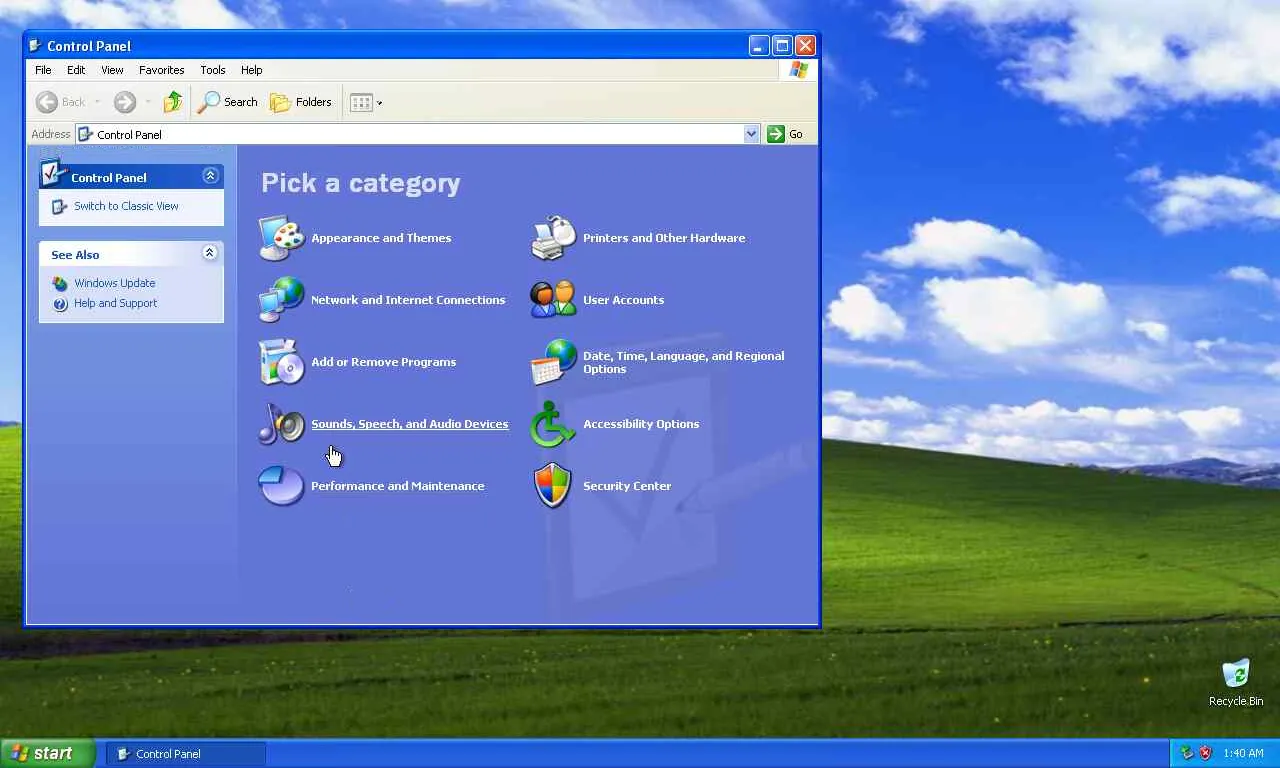The image size is (1280, 768).
Task: Click the Switch to Classic View link
Action: [126, 206]
